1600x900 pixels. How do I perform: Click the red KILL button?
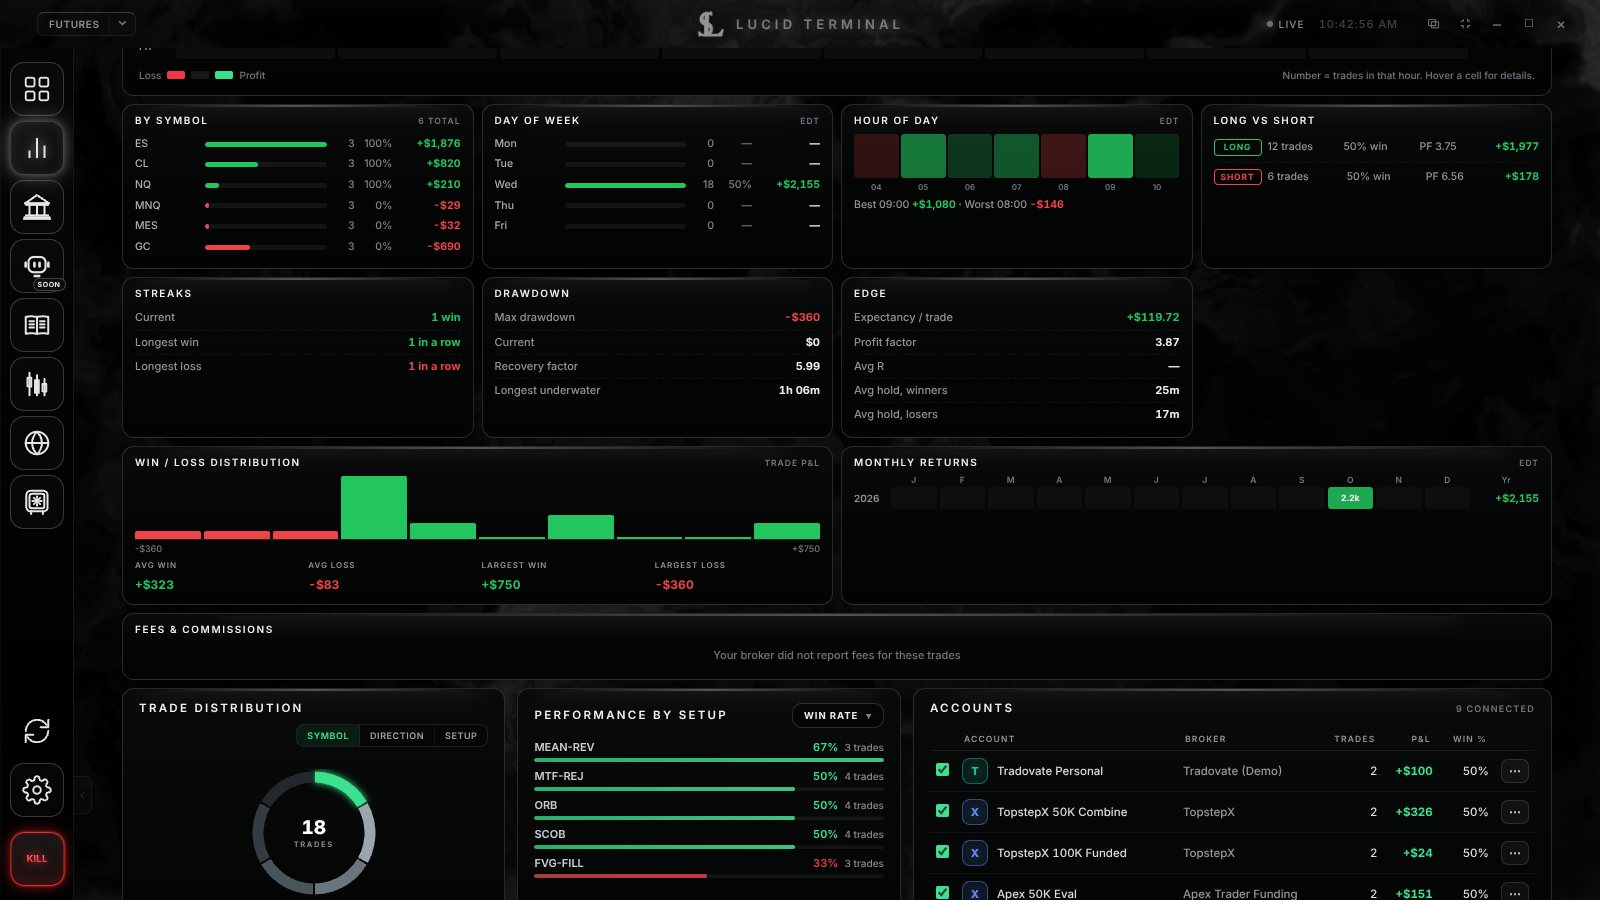37,858
